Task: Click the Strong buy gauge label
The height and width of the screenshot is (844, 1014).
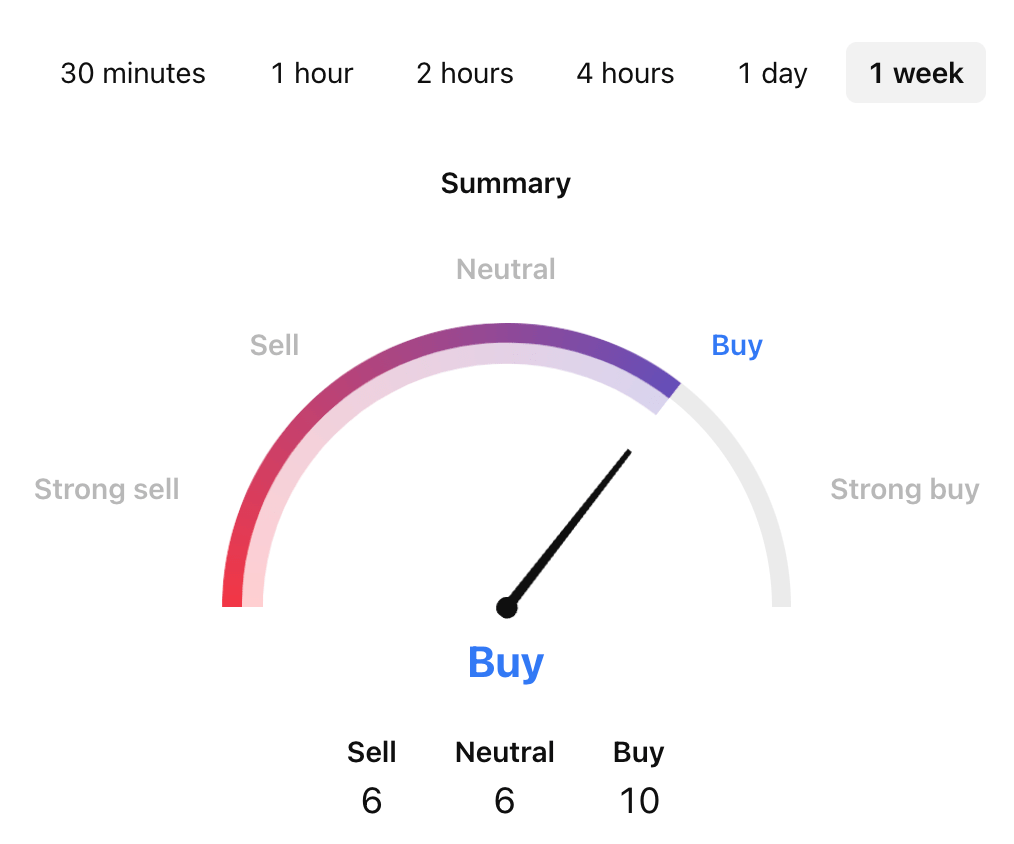Action: [905, 489]
